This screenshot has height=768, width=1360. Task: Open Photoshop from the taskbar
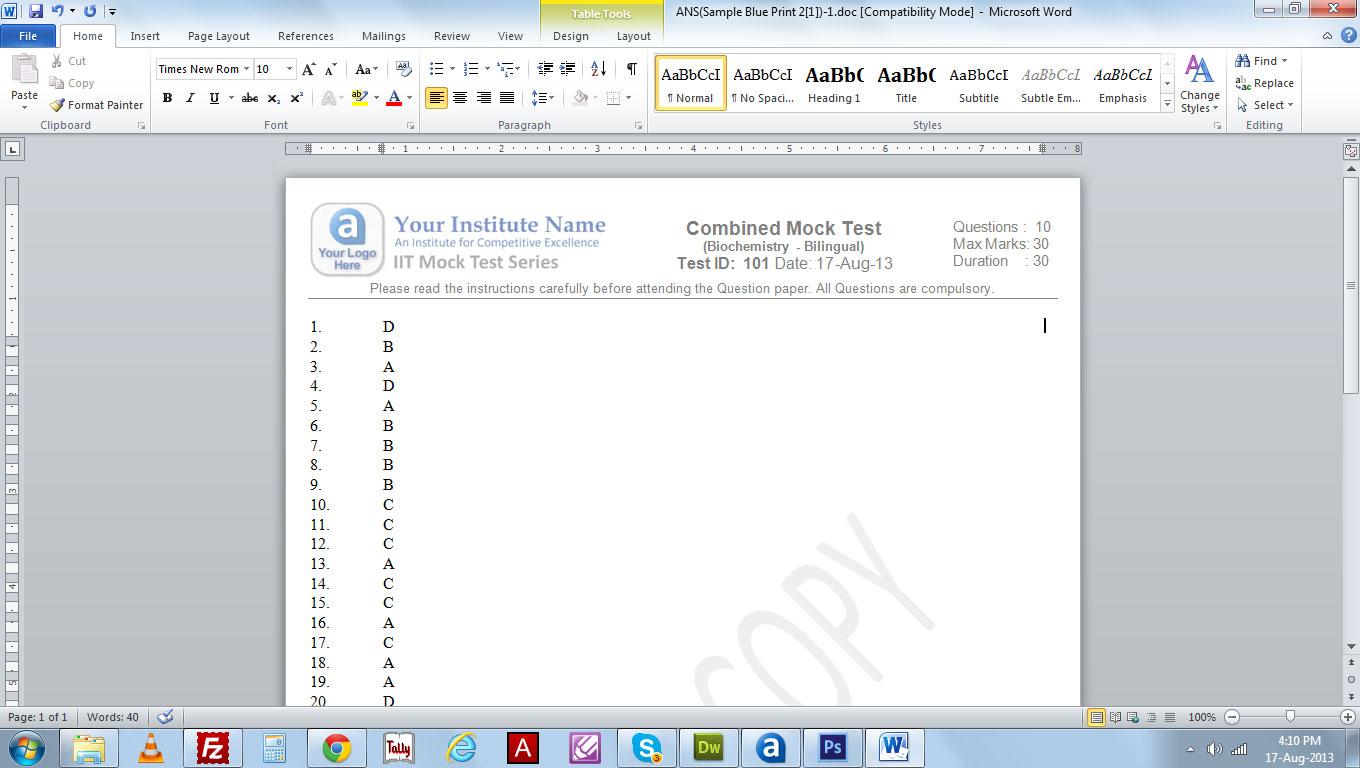coord(832,748)
